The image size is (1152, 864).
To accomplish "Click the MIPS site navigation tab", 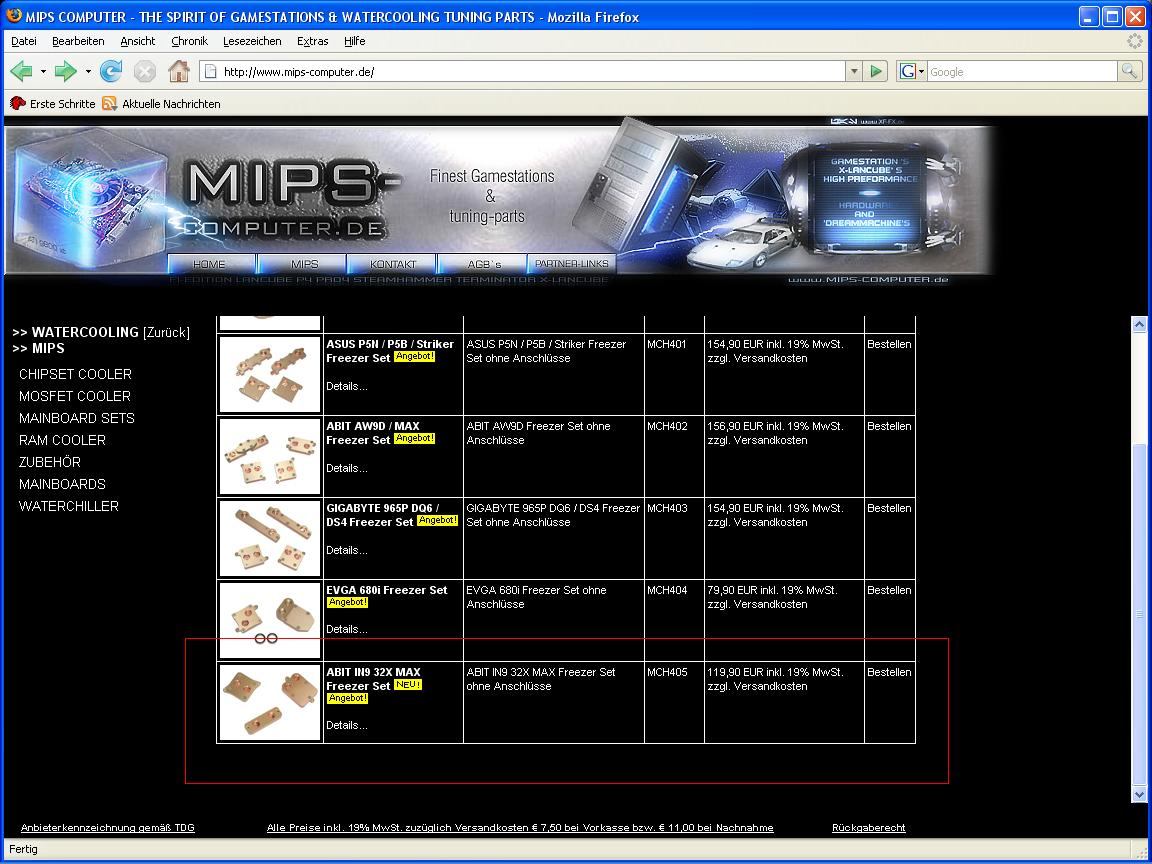I will click(x=304, y=264).
